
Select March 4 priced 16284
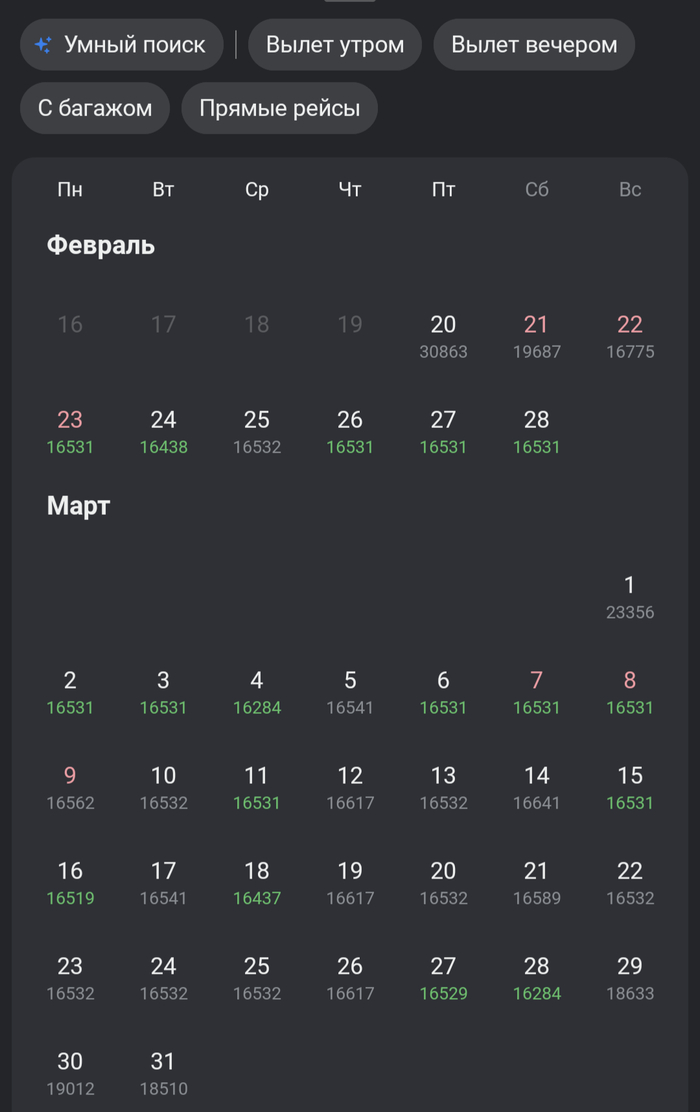[x=257, y=692]
